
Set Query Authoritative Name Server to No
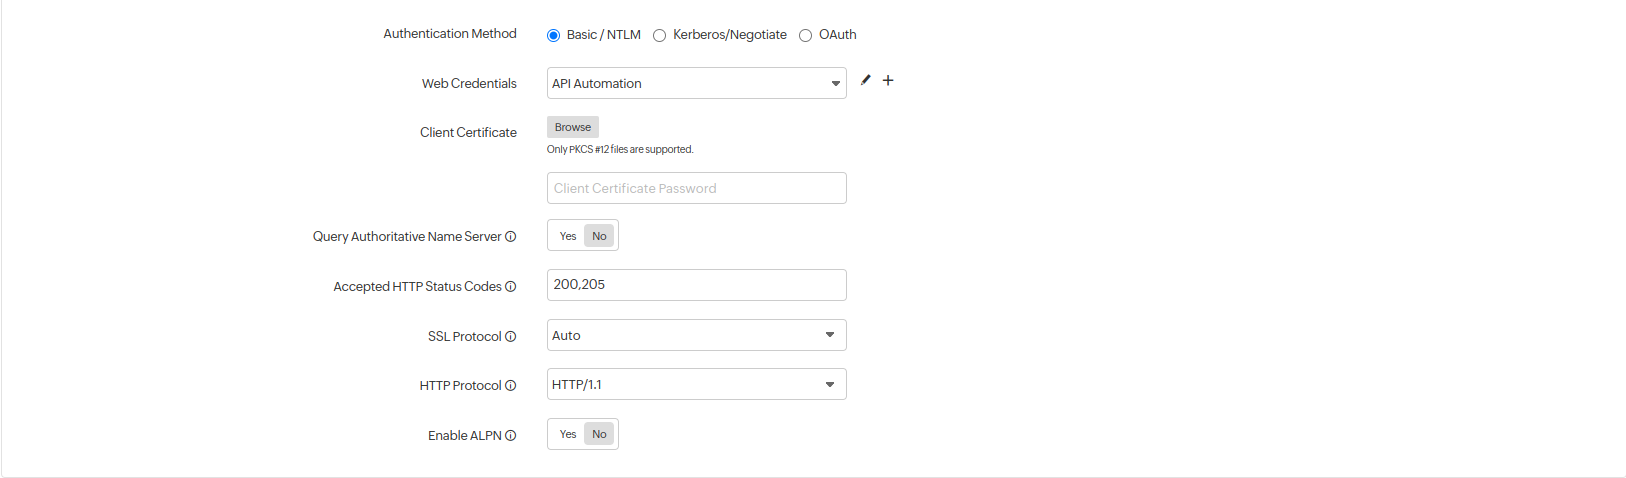[599, 236]
